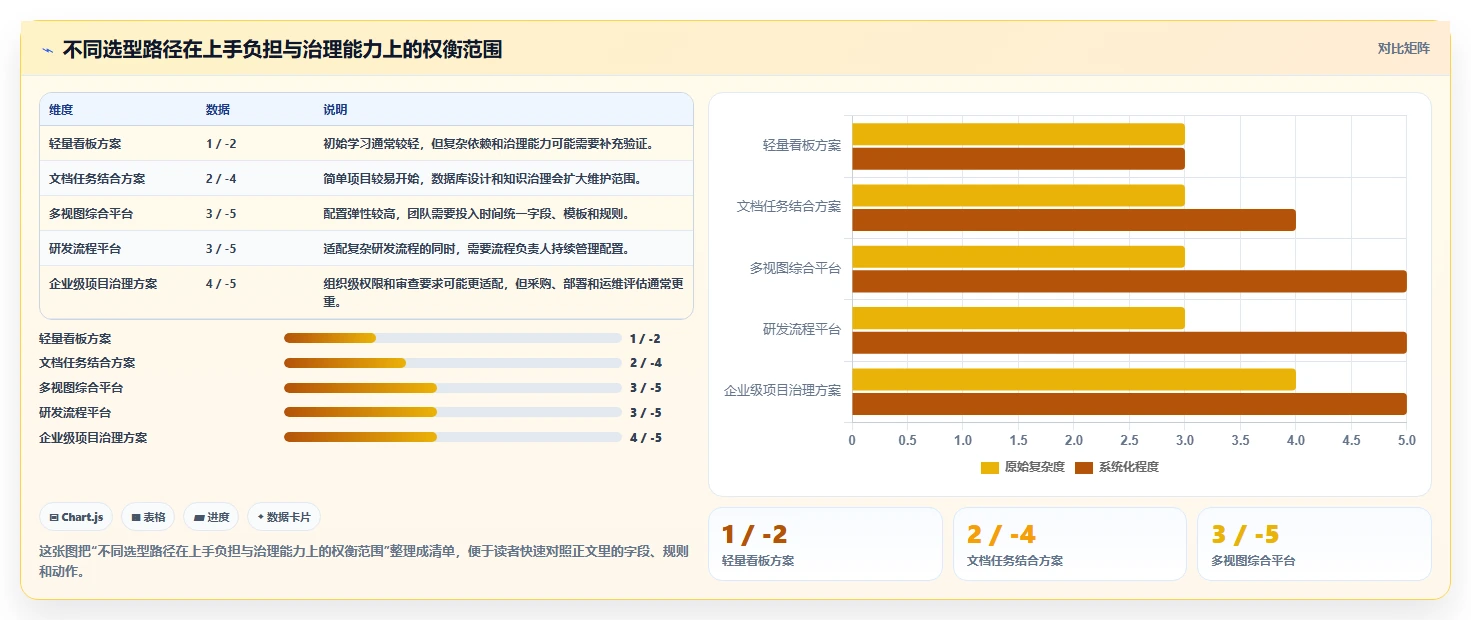Click the 数据 column header
The height and width of the screenshot is (620, 1471).
(x=218, y=110)
